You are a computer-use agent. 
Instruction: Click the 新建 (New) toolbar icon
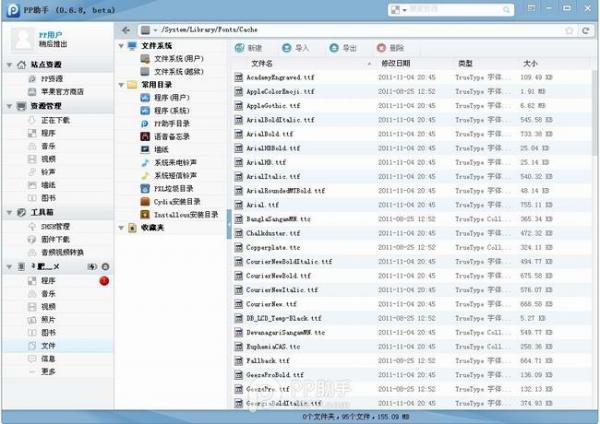point(239,47)
